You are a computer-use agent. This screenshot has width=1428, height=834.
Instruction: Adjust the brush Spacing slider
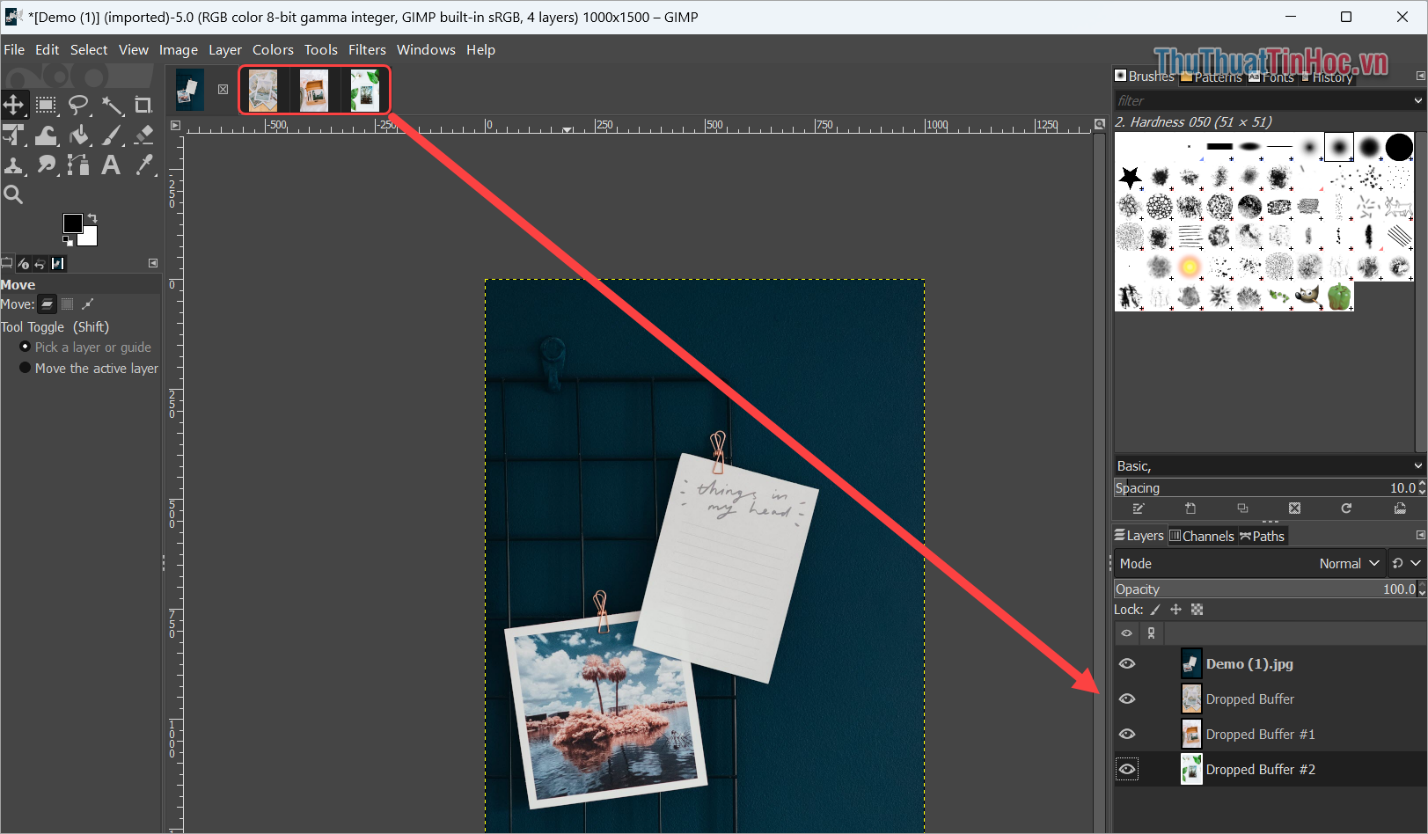1265,488
